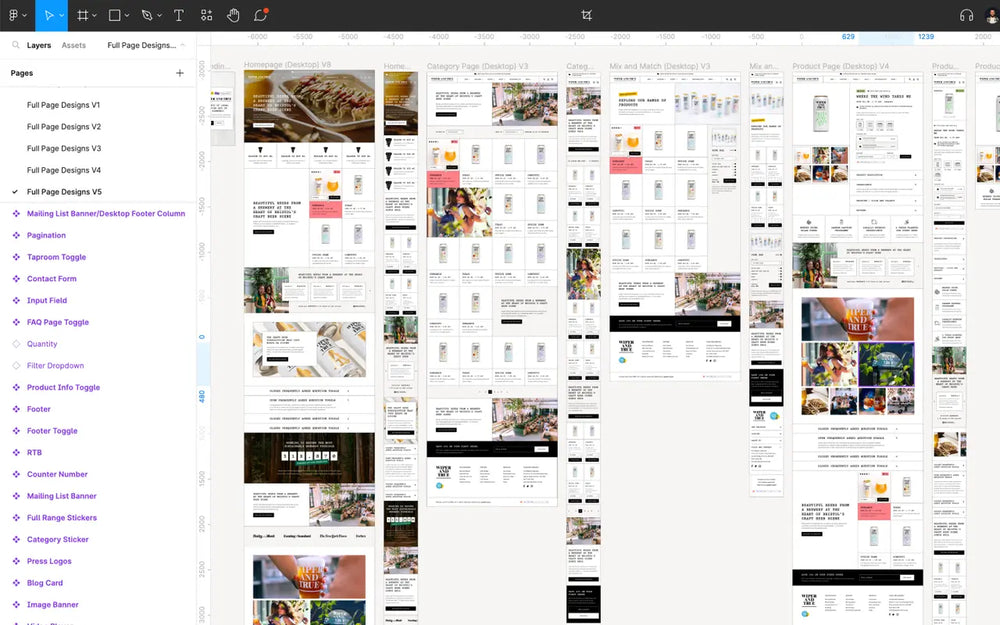
Task: Open the Comments tool
Action: pos(260,16)
